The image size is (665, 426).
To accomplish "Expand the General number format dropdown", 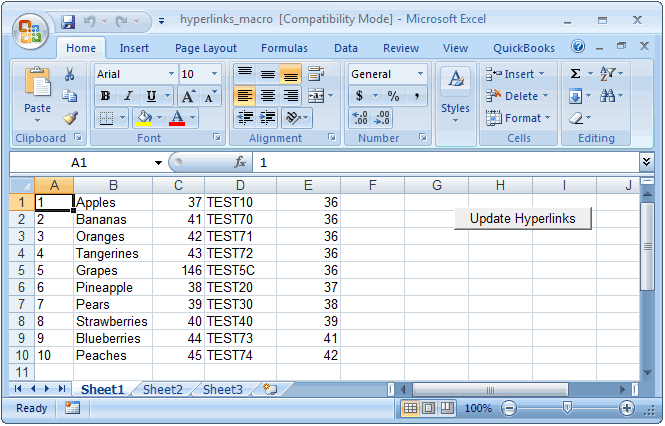I will 420,74.
